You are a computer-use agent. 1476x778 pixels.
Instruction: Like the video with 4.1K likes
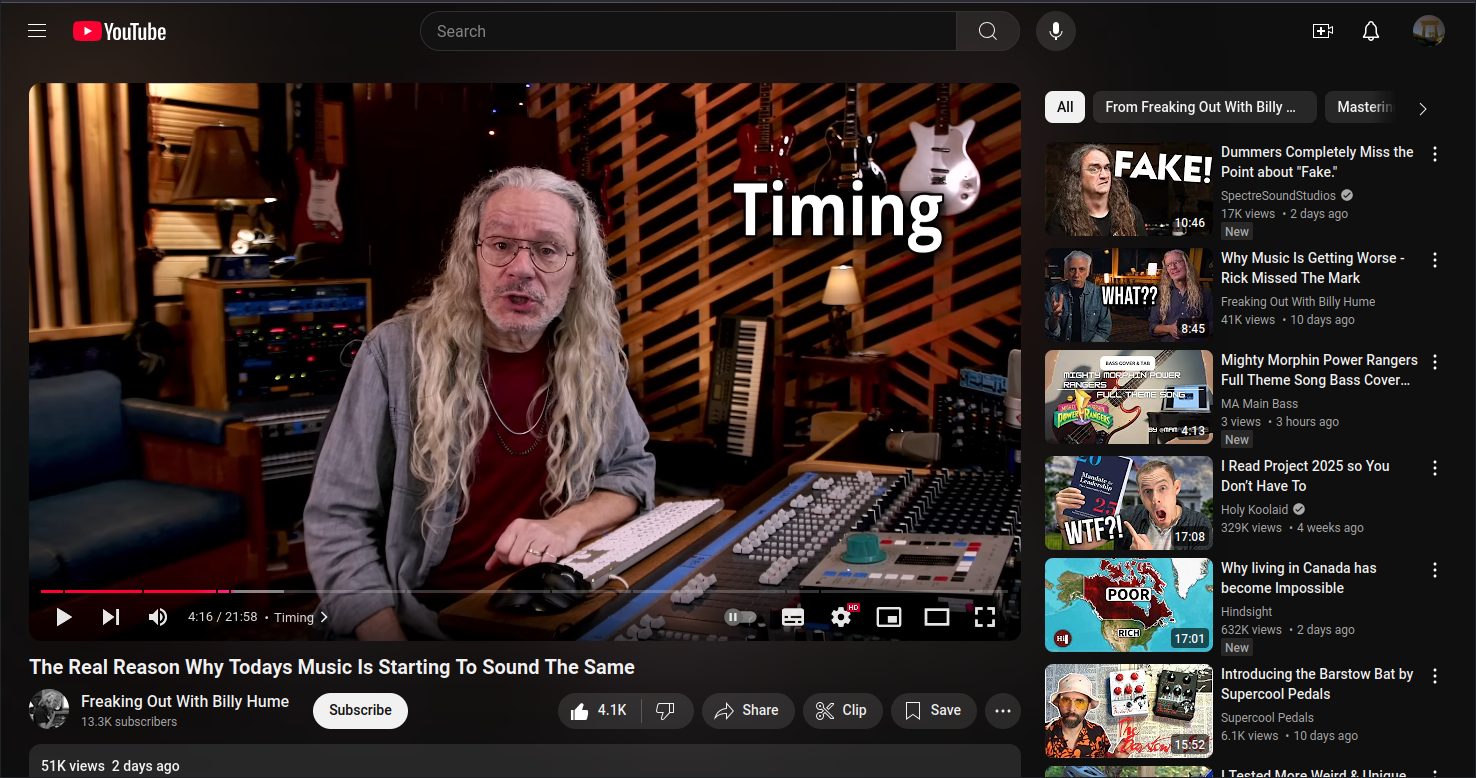pyautogui.click(x=599, y=711)
